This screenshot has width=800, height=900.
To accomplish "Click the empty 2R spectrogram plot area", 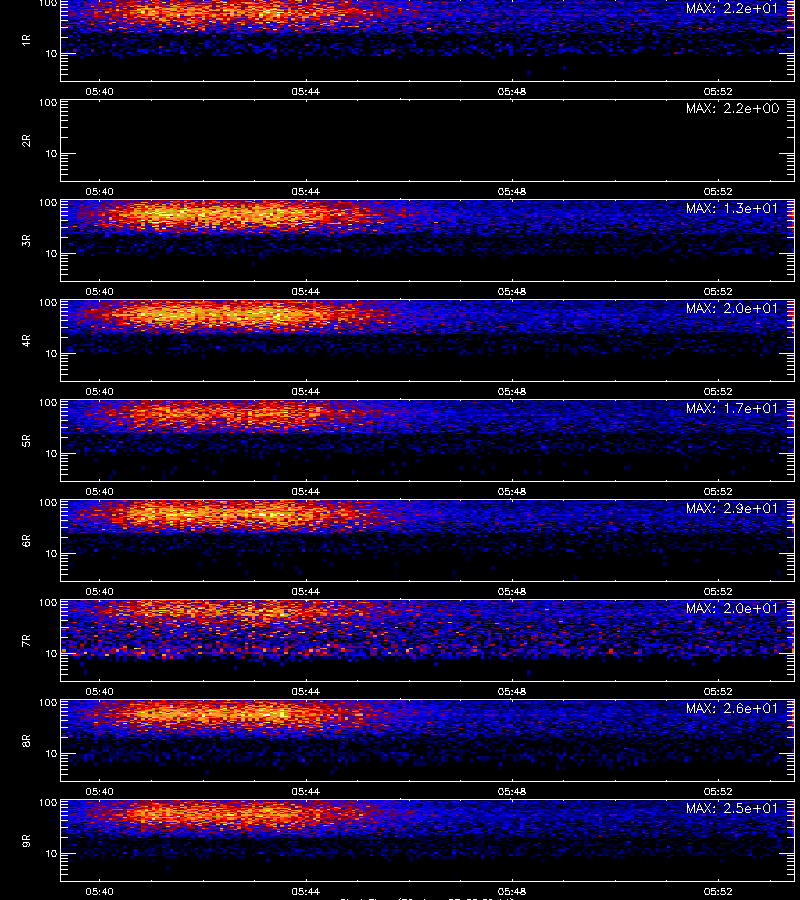I will pyautogui.click(x=427, y=141).
